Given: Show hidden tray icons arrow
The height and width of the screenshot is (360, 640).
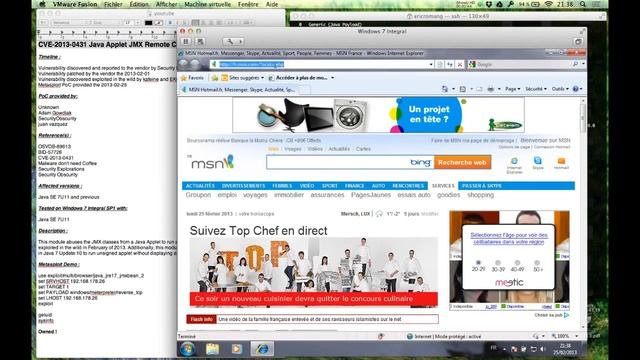Looking at the screenshot, I should point(504,349).
